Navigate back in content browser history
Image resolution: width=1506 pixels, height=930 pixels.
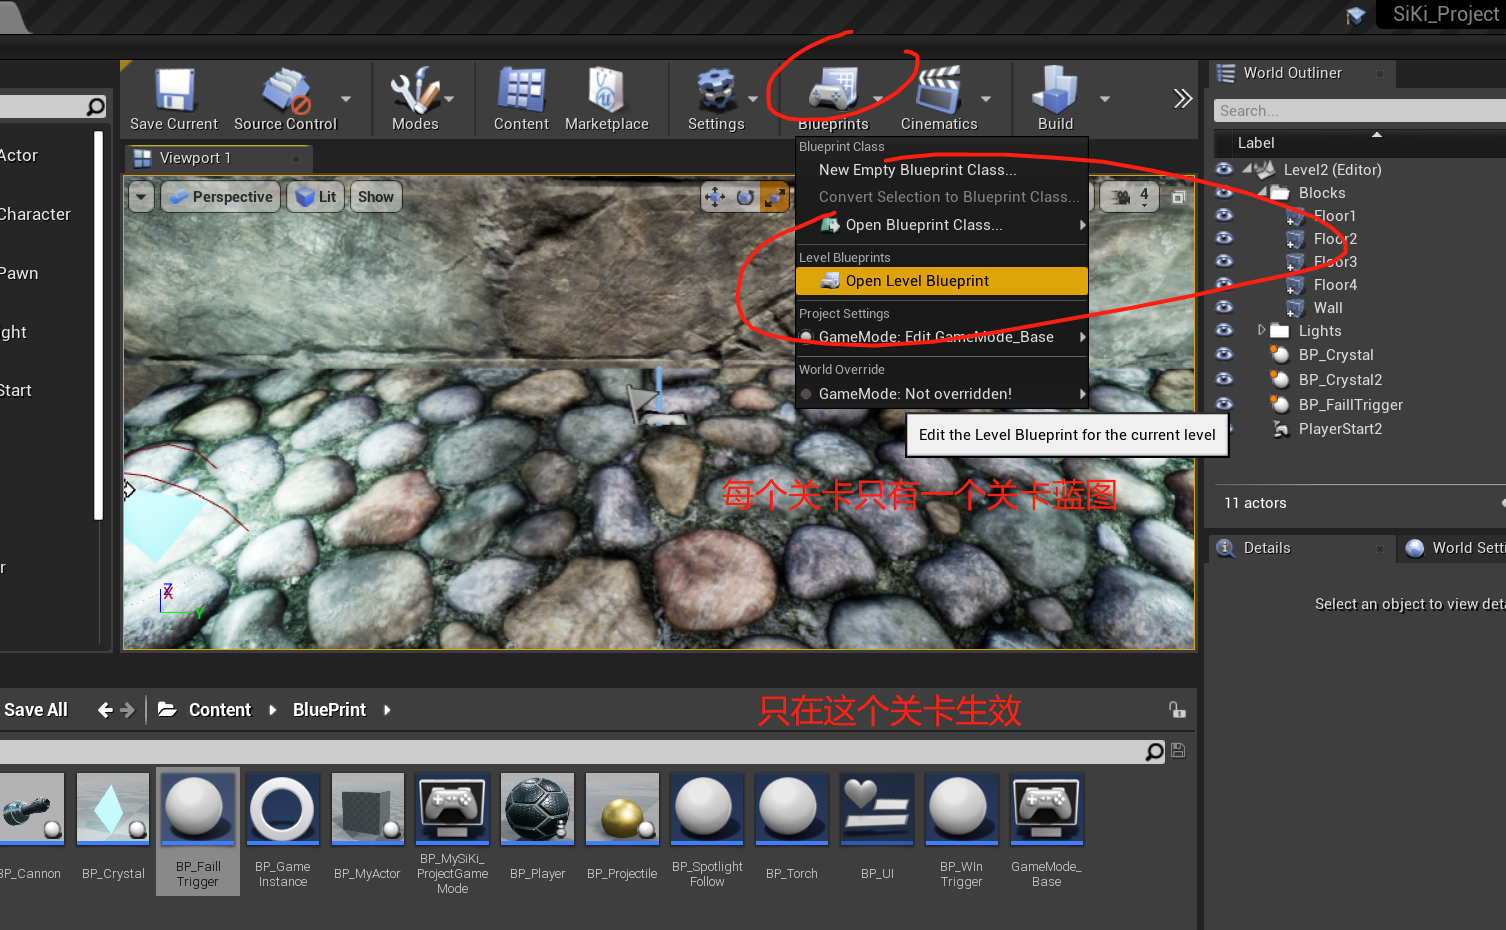click(105, 710)
